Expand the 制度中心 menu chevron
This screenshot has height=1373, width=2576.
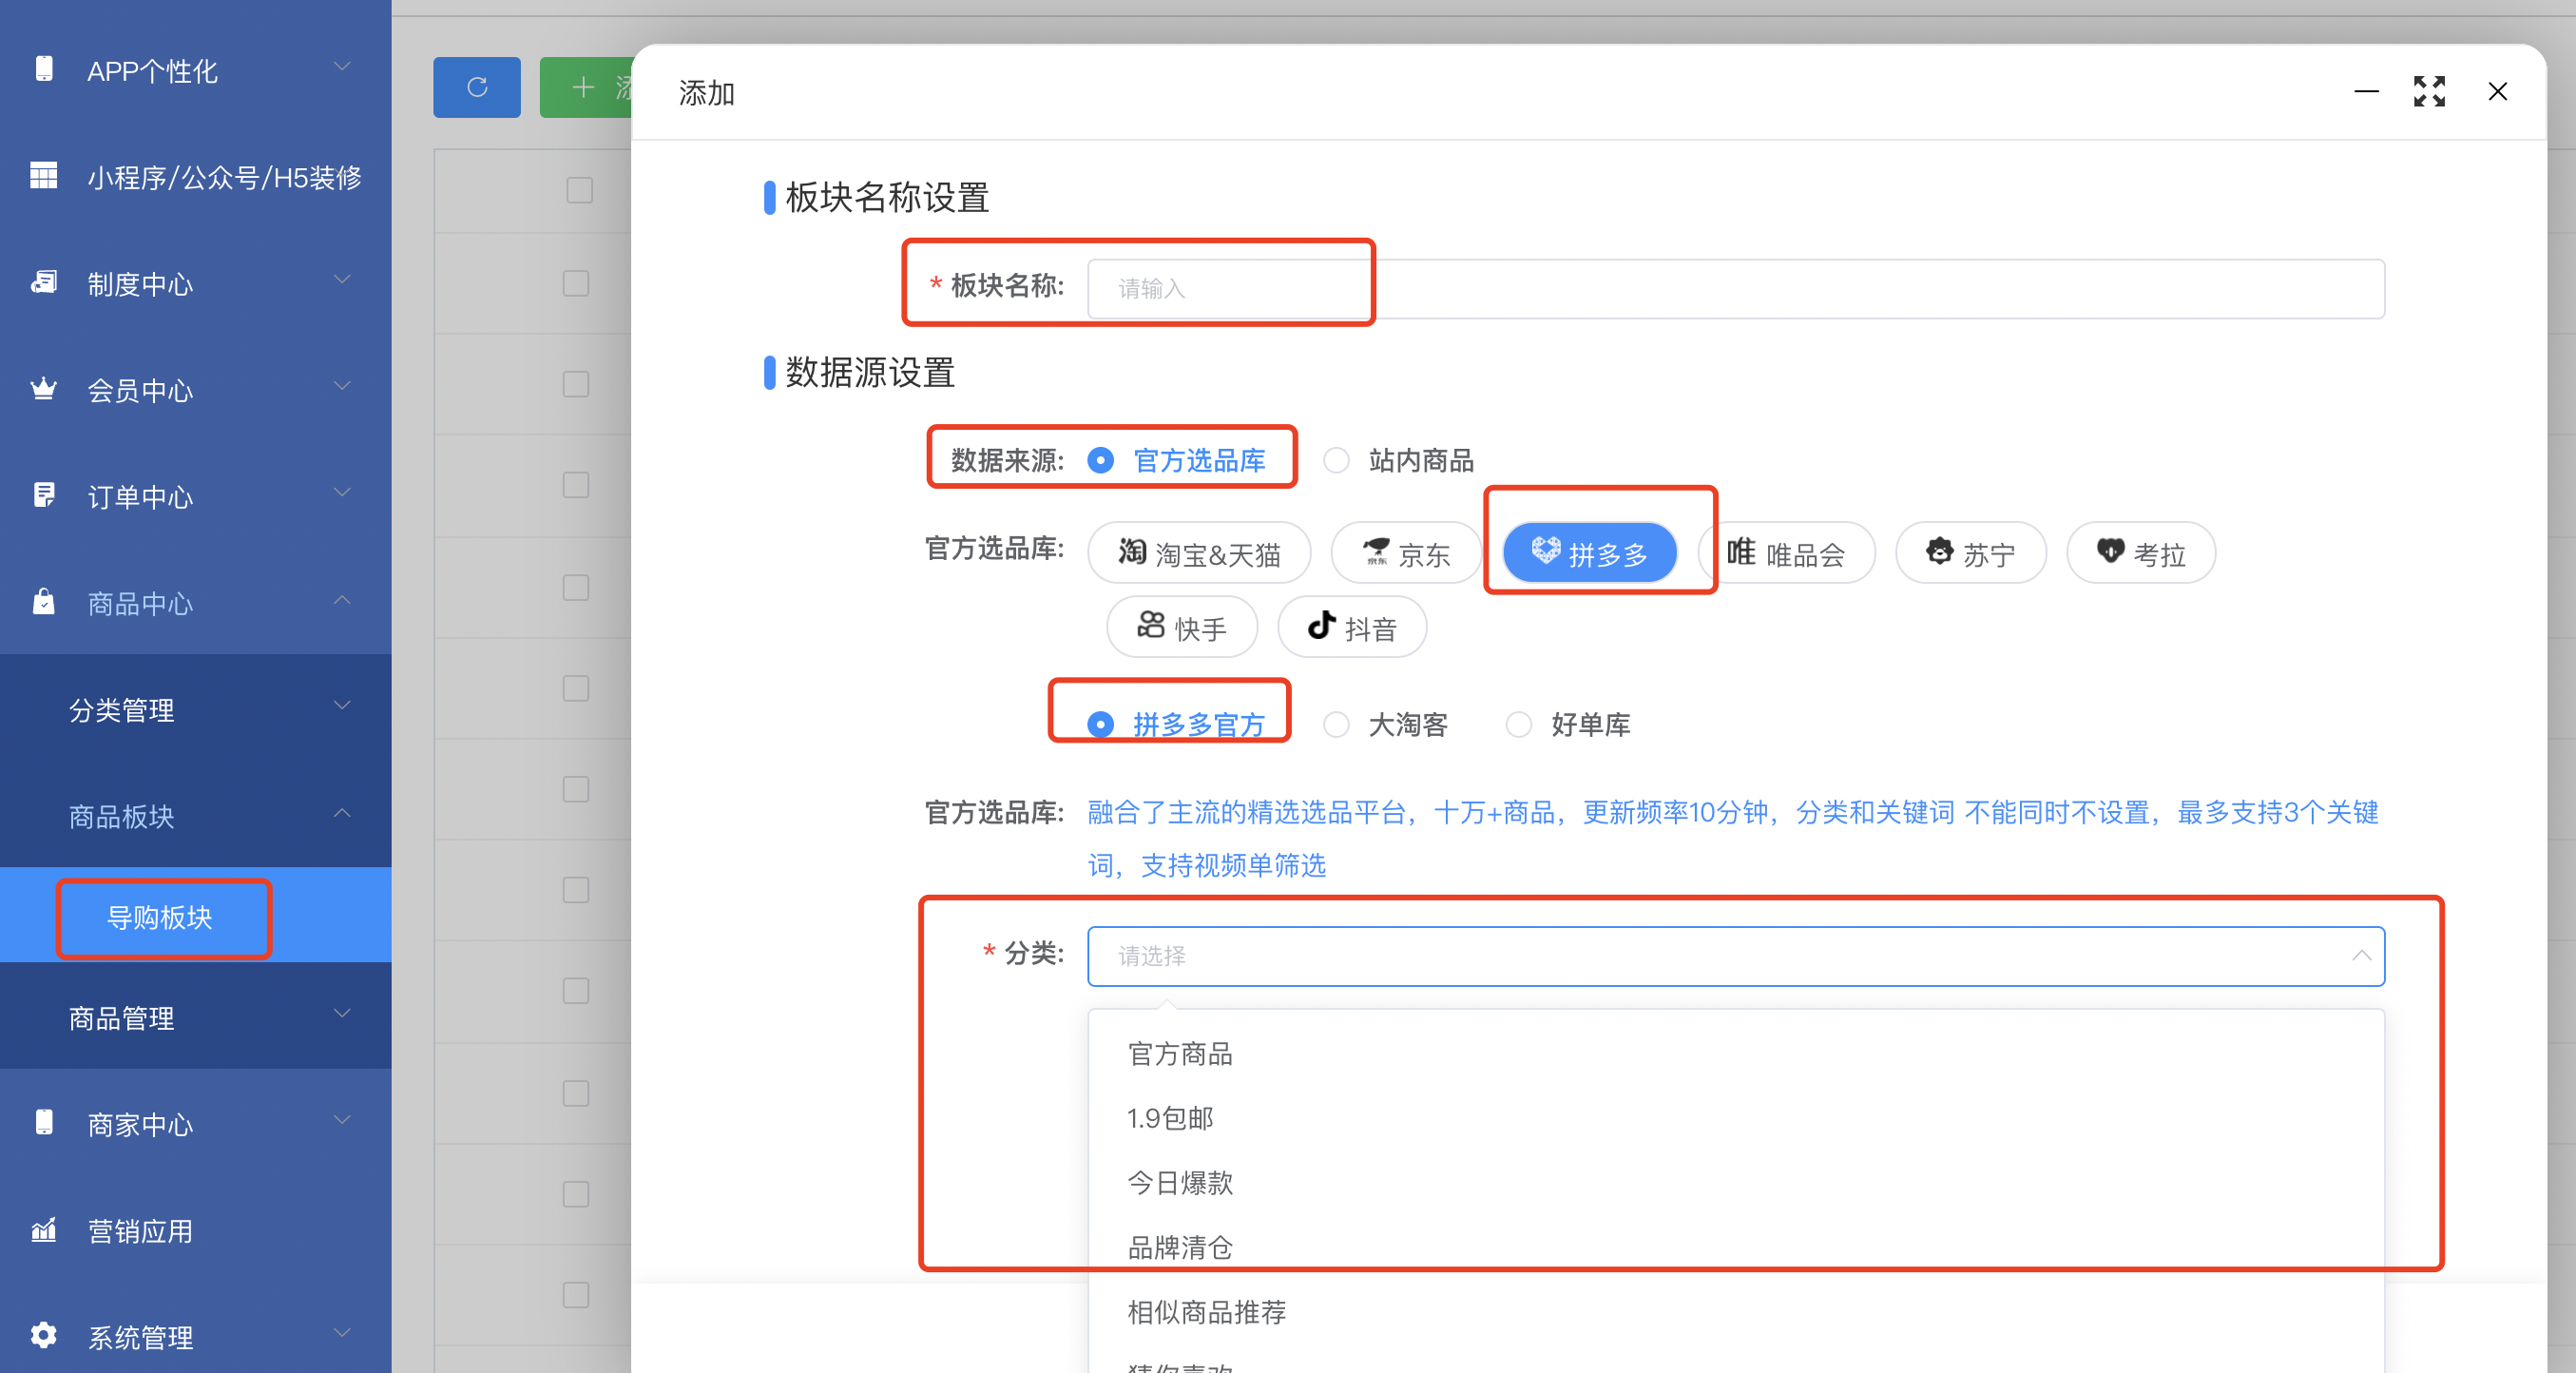coord(342,280)
